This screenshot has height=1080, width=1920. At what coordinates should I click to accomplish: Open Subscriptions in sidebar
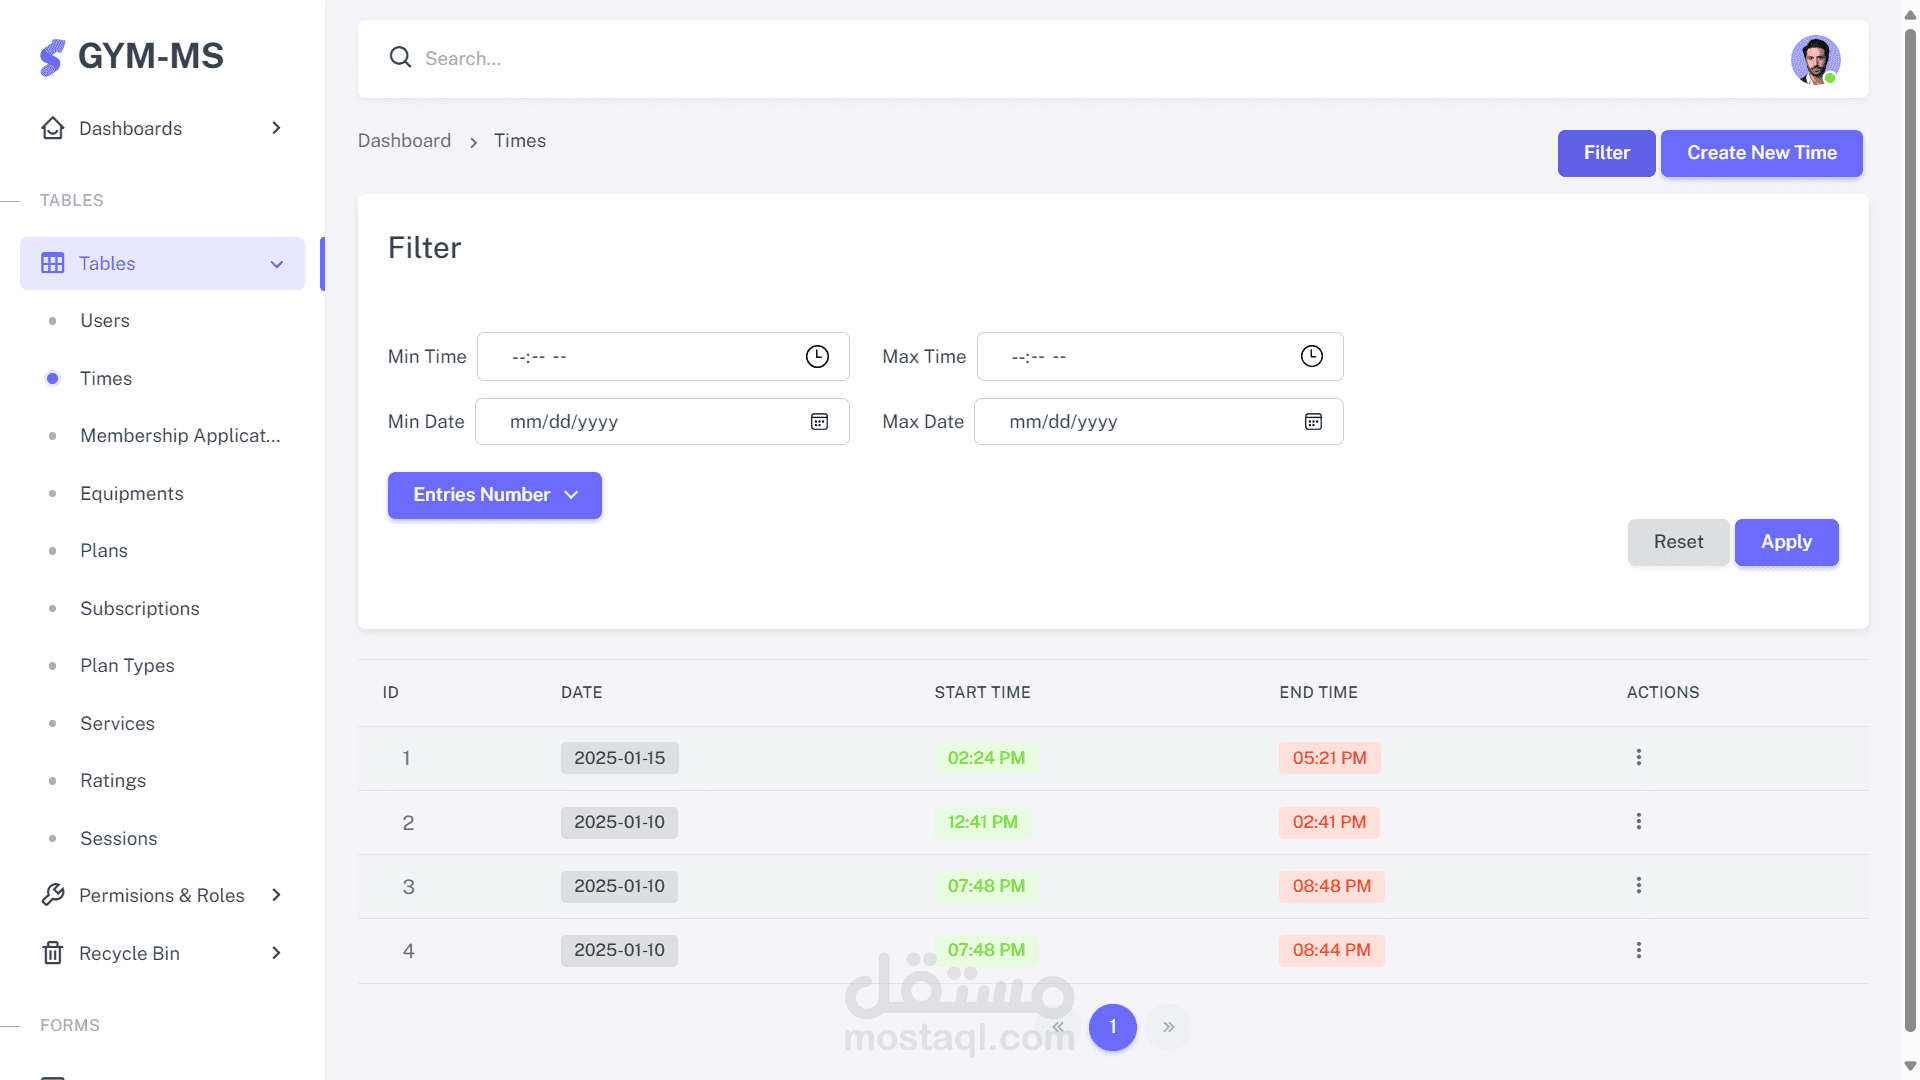click(140, 608)
